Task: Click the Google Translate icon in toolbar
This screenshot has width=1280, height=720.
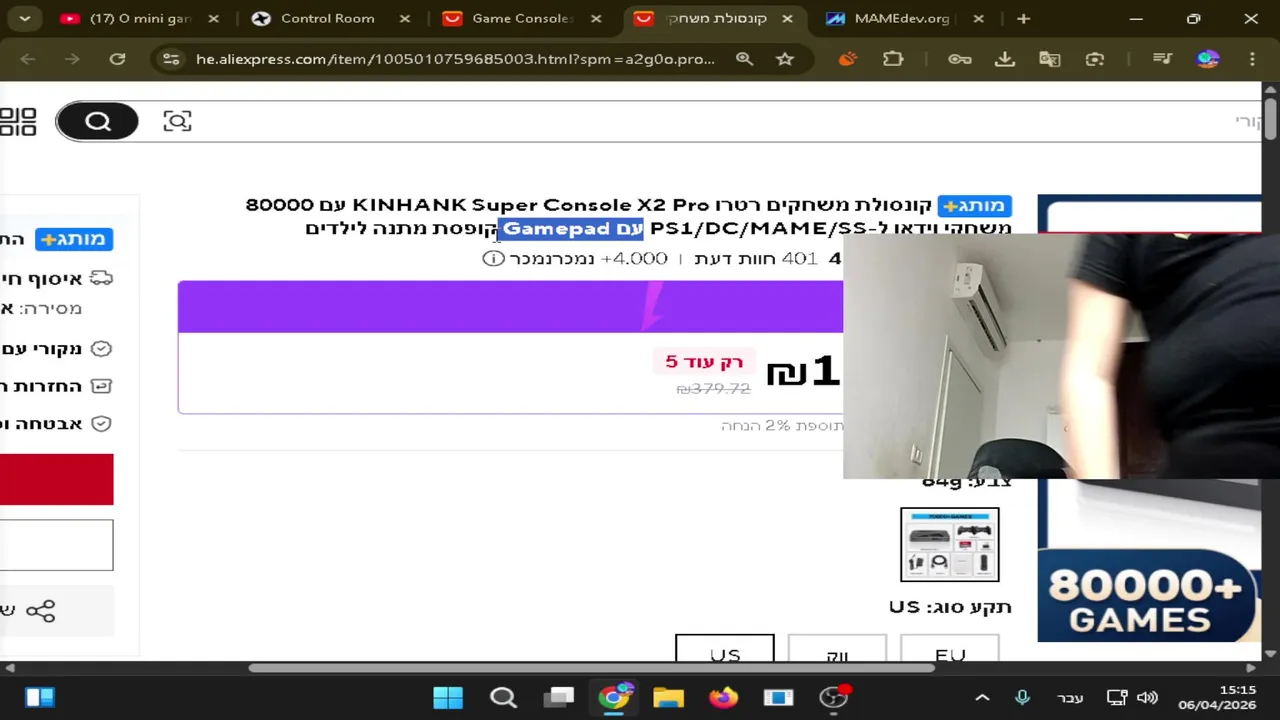Action: [1049, 59]
